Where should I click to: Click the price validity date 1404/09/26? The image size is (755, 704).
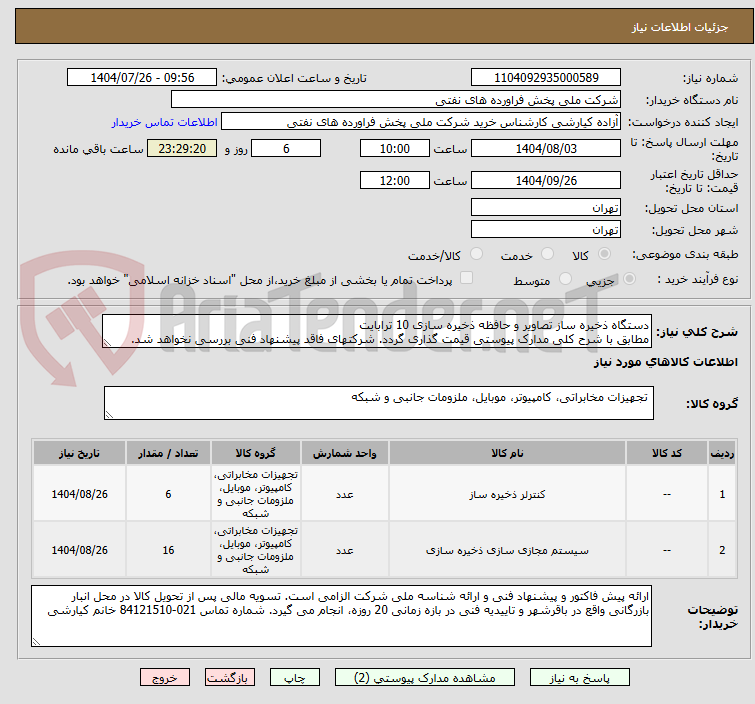[546, 180]
